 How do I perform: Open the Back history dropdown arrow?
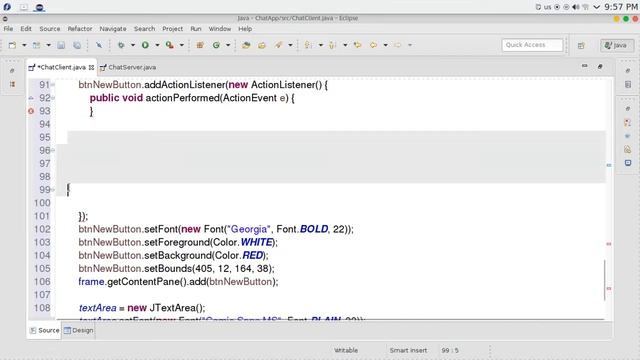coord(385,45)
